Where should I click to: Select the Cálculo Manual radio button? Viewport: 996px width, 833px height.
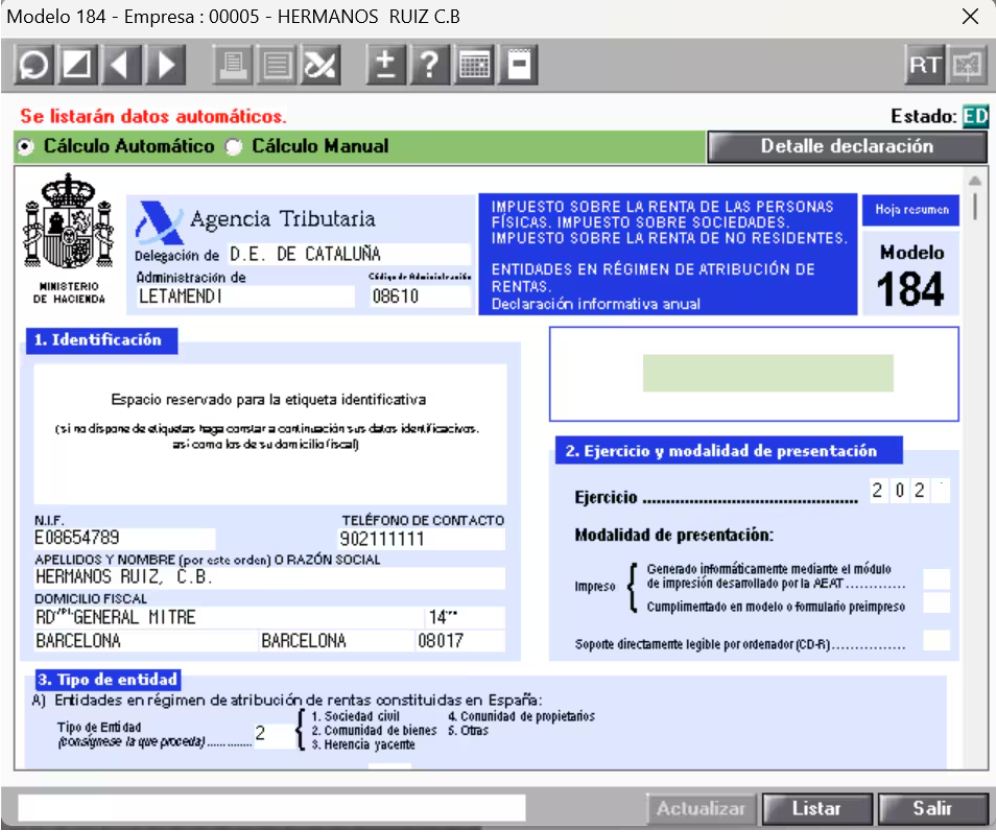pos(234,146)
